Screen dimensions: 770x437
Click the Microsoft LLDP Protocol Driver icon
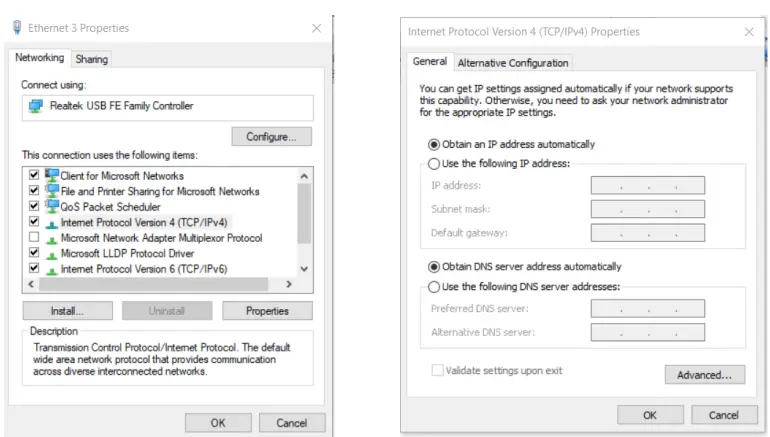tap(52, 254)
